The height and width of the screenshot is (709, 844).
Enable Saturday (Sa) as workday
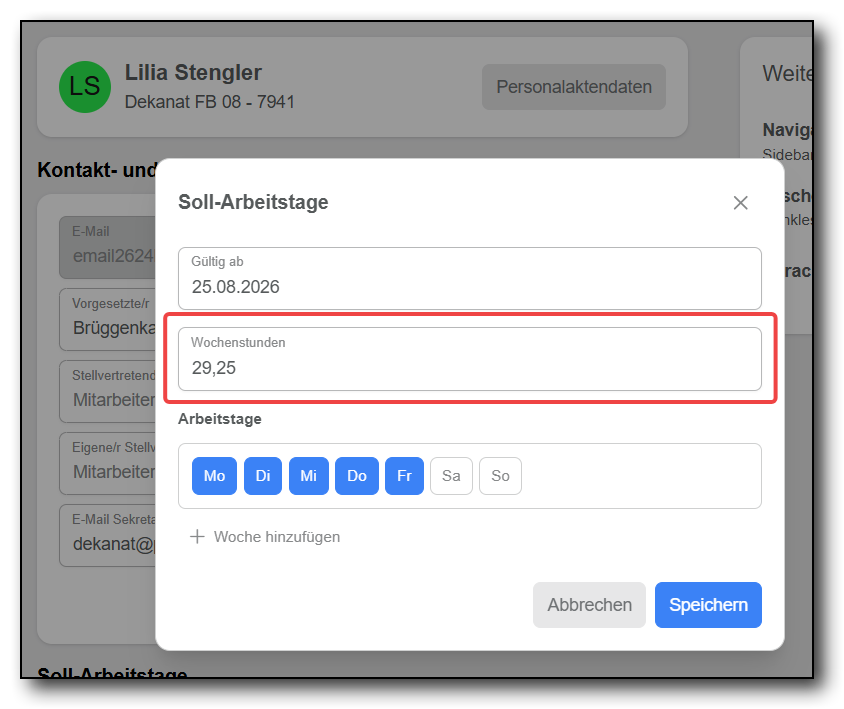(x=451, y=476)
